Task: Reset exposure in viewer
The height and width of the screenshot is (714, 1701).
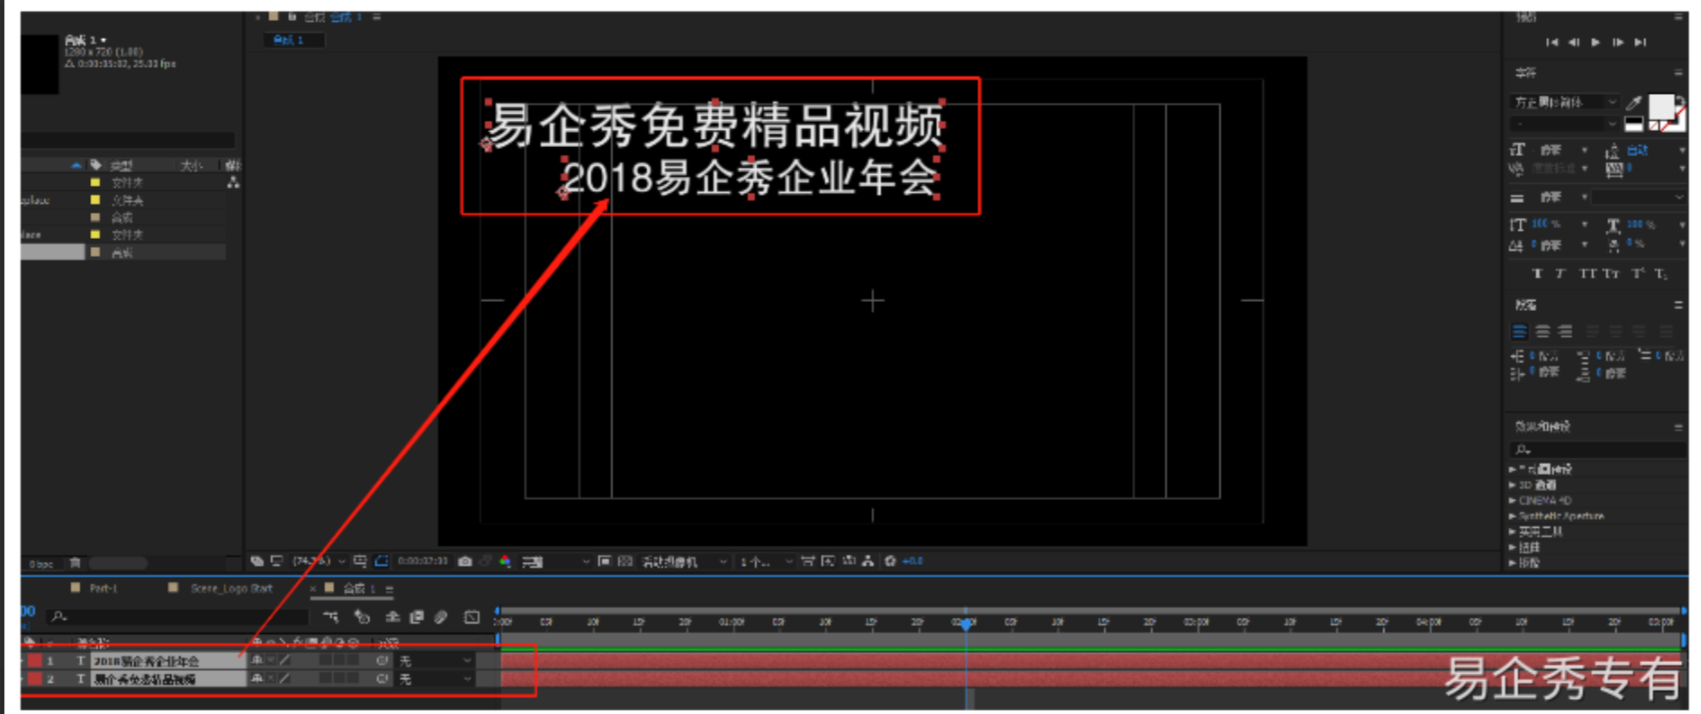Action: pyautogui.click(x=889, y=561)
